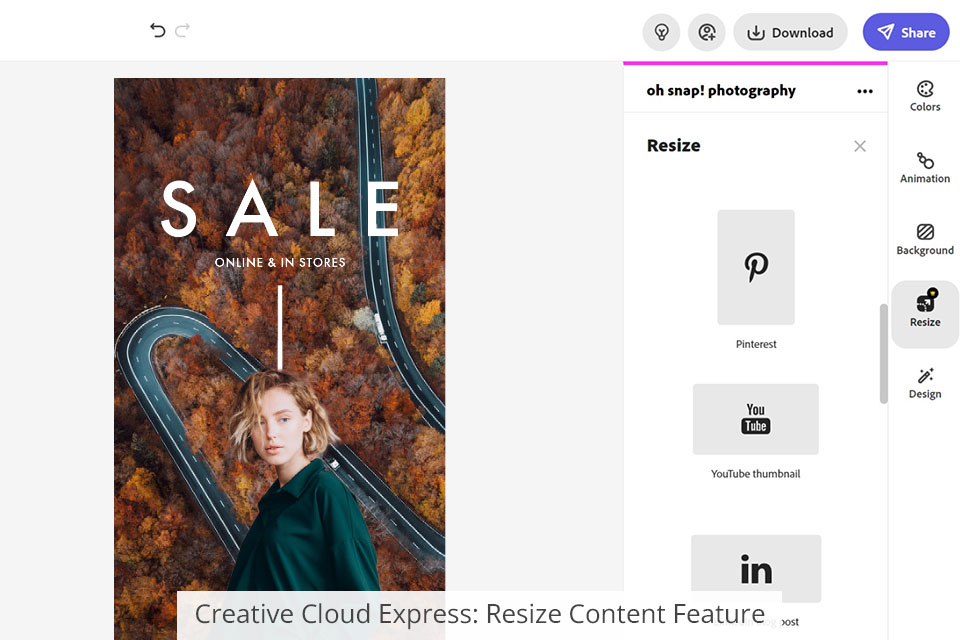This screenshot has width=960, height=640.
Task: Choose the YouTube thumbnail size preset
Action: [756, 419]
